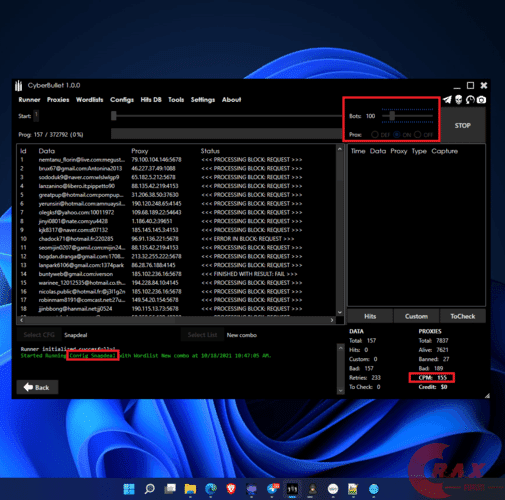Click the 'Retries: 233' data stat
Viewport: 505px width, 500px height.
365,377
